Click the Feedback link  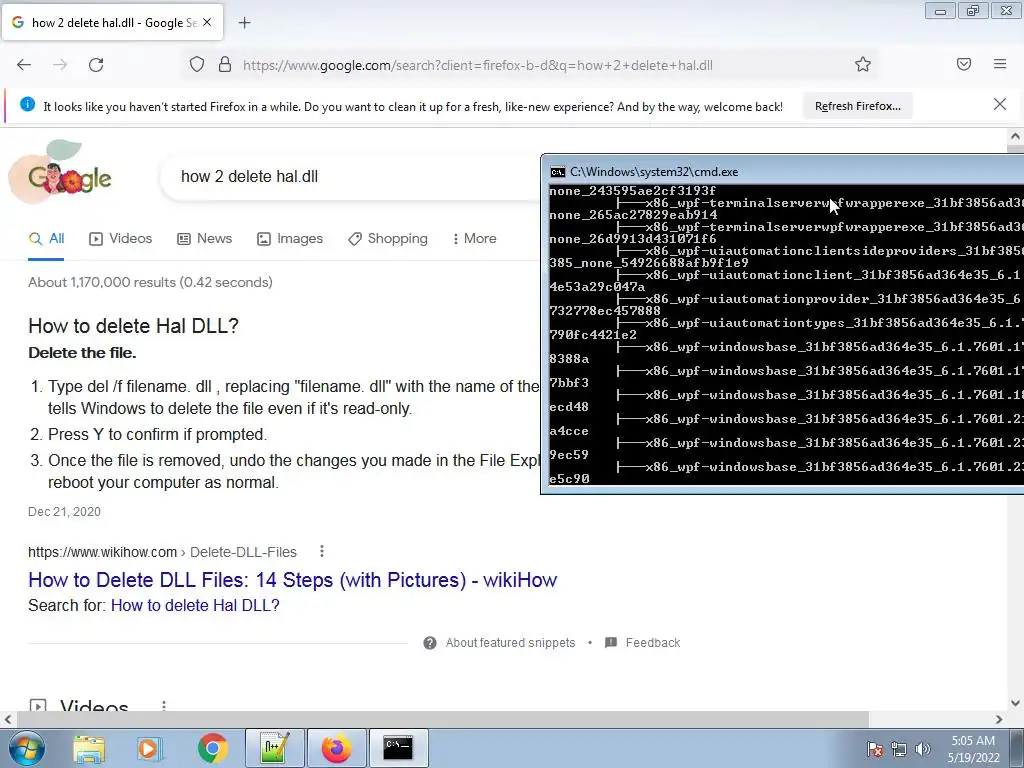coord(652,643)
